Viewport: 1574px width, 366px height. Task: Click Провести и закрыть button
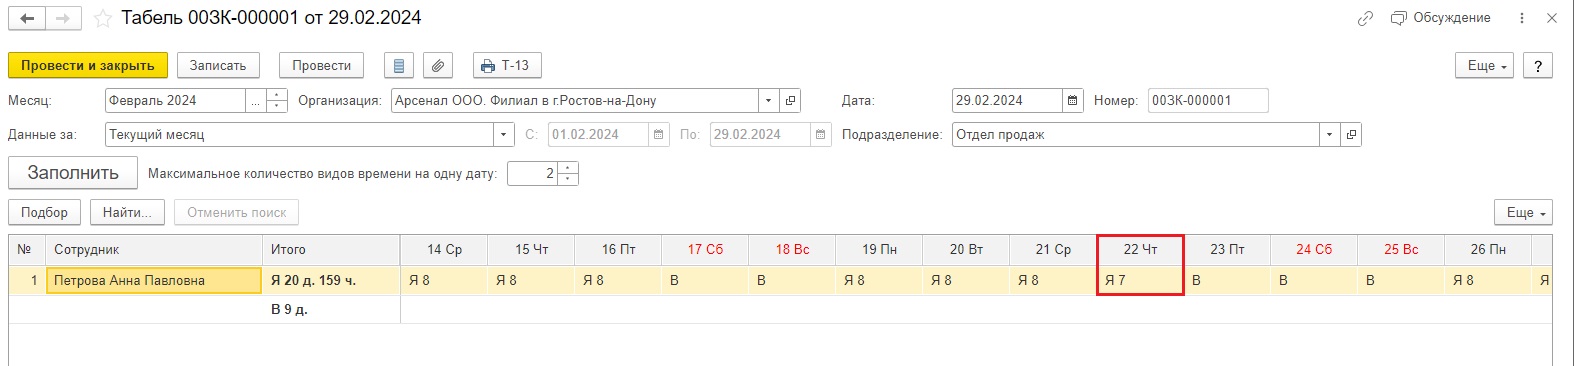point(88,66)
